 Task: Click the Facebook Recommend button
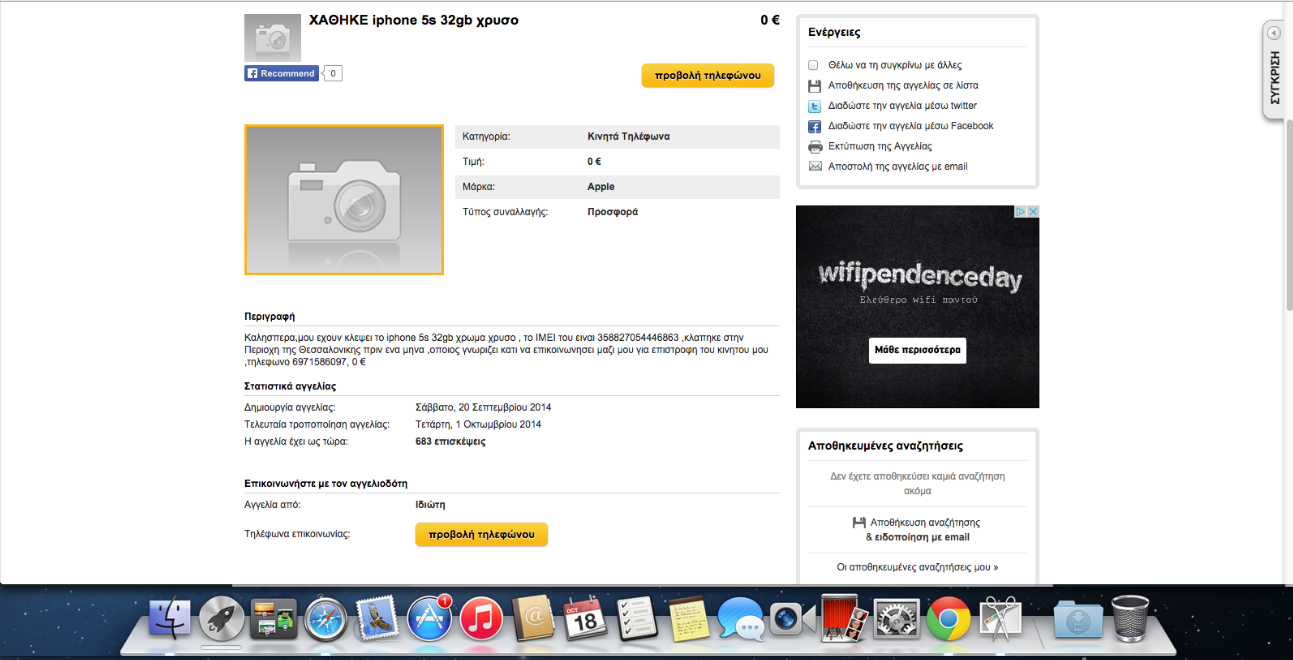282,73
